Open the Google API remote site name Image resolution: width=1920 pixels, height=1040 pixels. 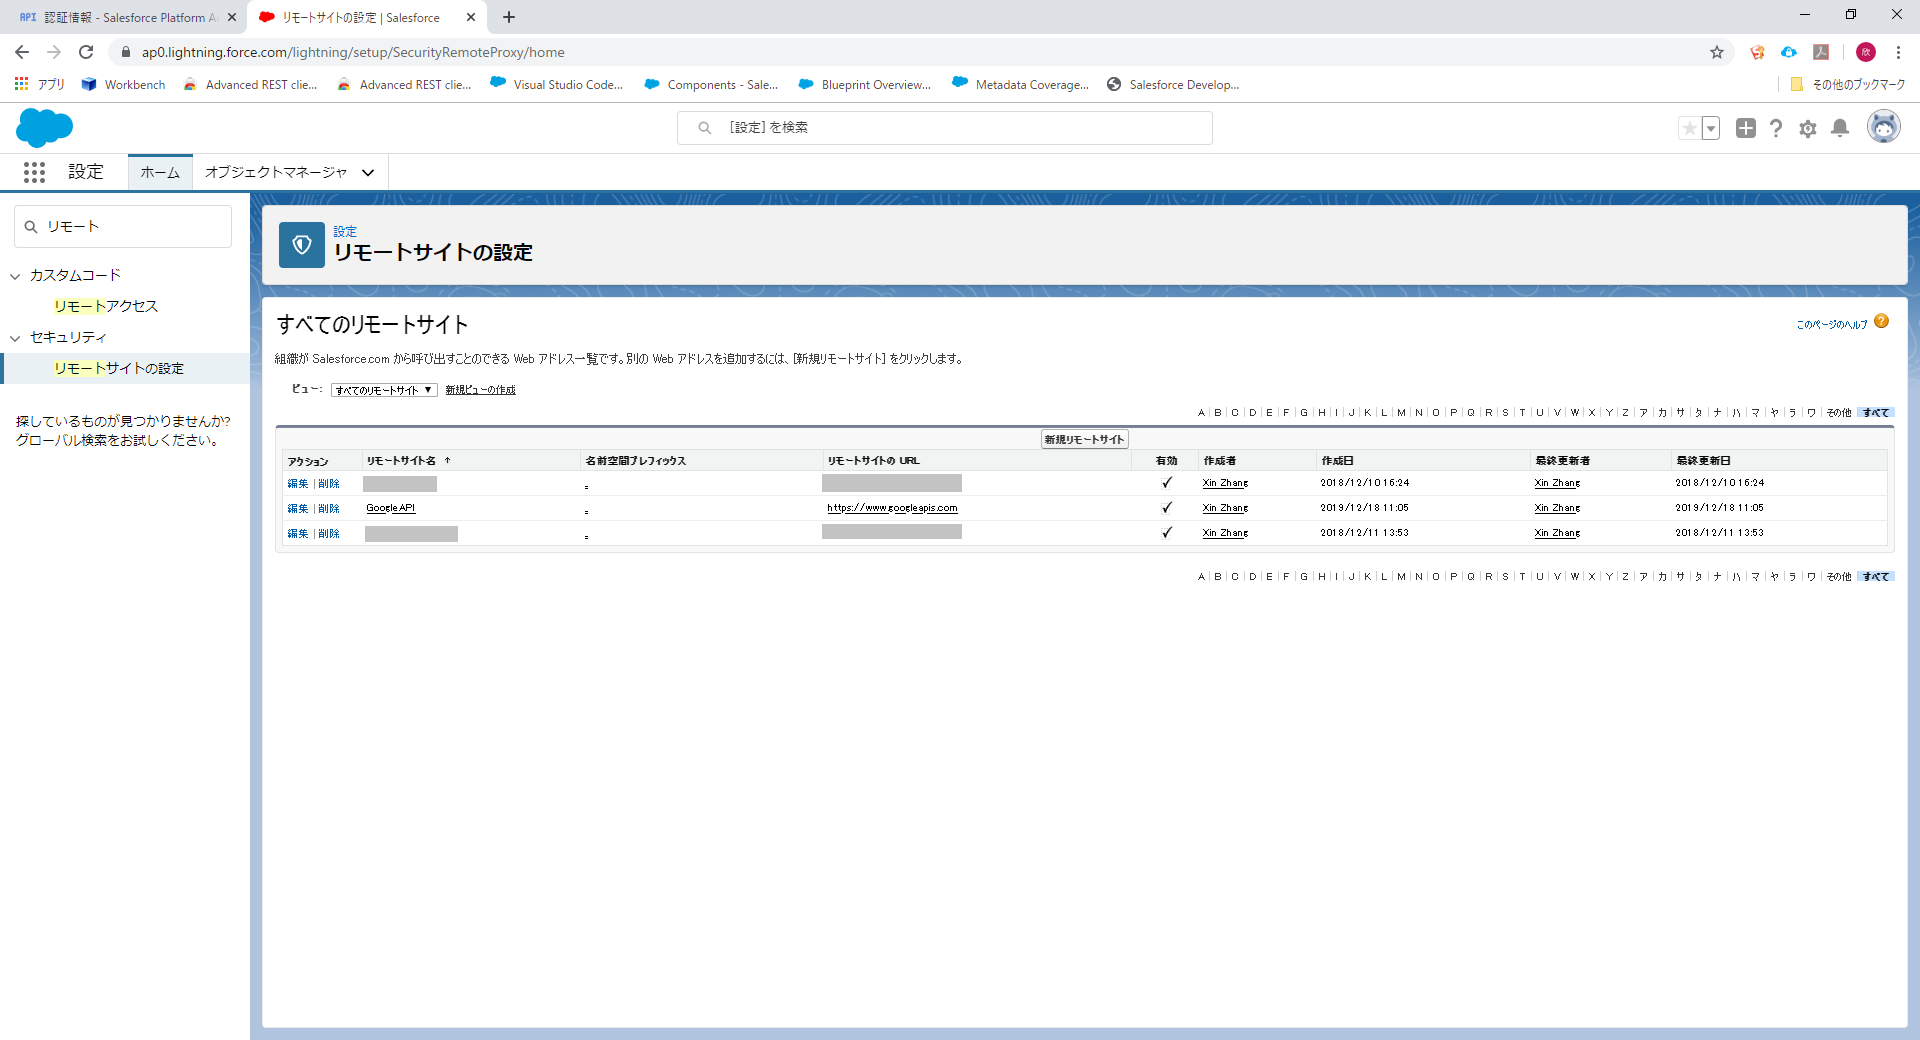coord(390,508)
